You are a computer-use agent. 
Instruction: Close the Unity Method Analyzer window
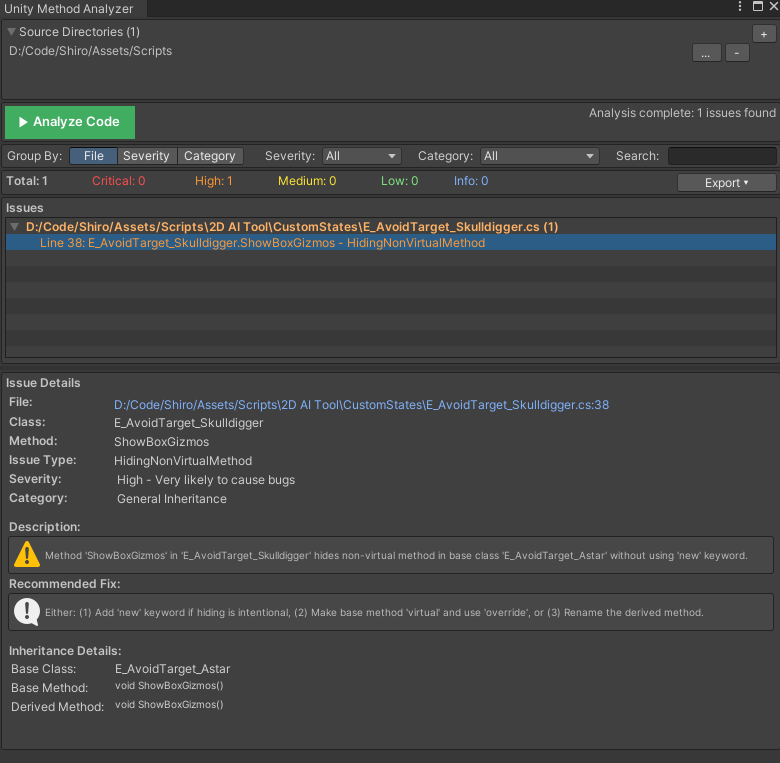click(x=774, y=6)
